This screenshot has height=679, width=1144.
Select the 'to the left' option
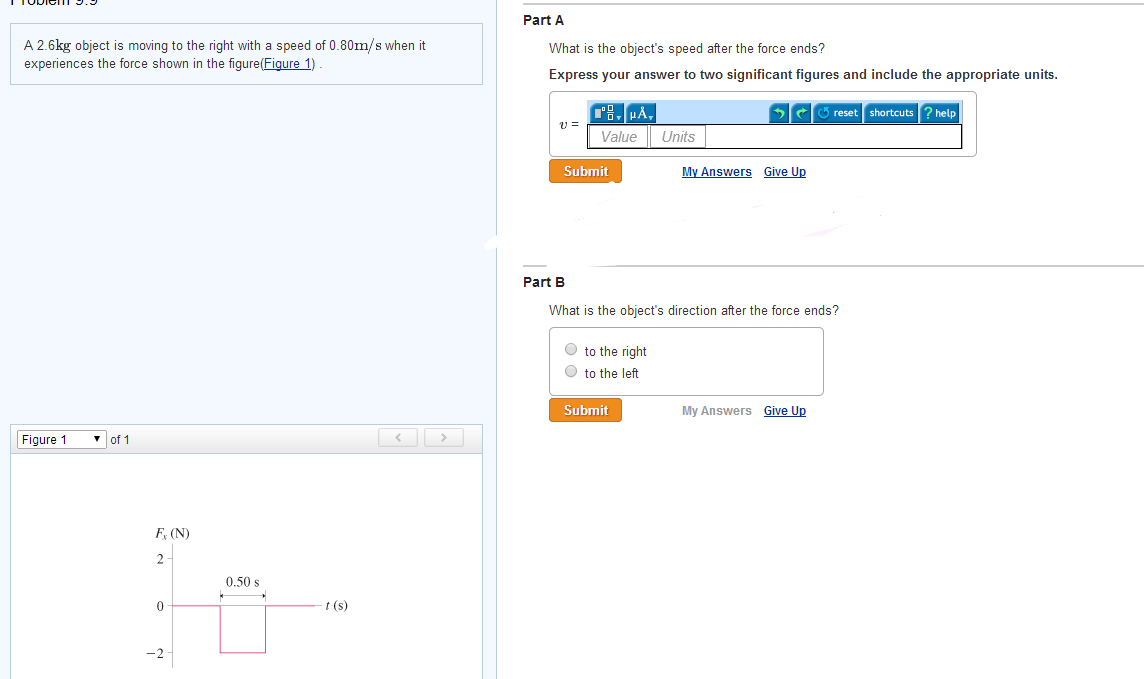571,370
